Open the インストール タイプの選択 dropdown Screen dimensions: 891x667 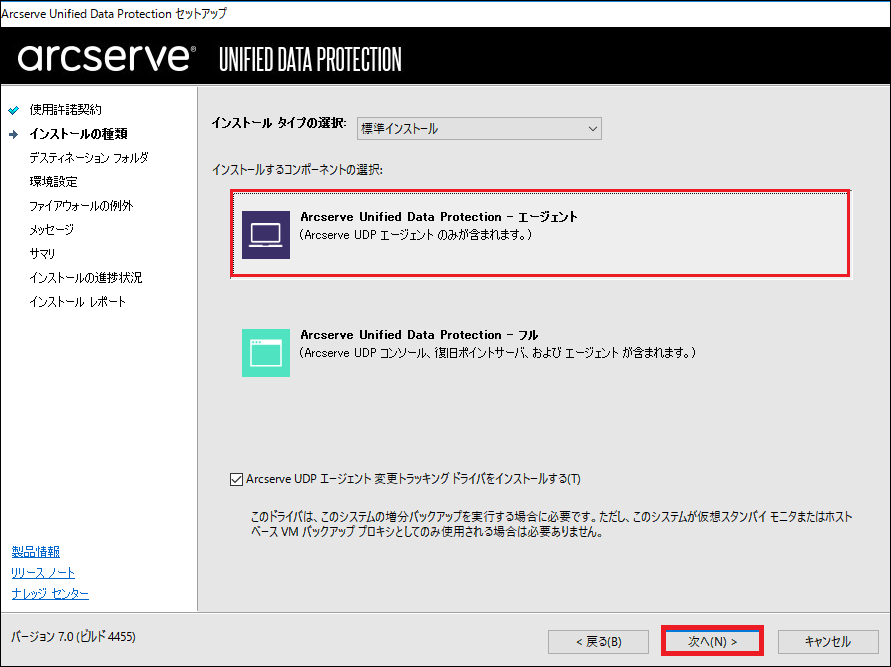coord(479,128)
